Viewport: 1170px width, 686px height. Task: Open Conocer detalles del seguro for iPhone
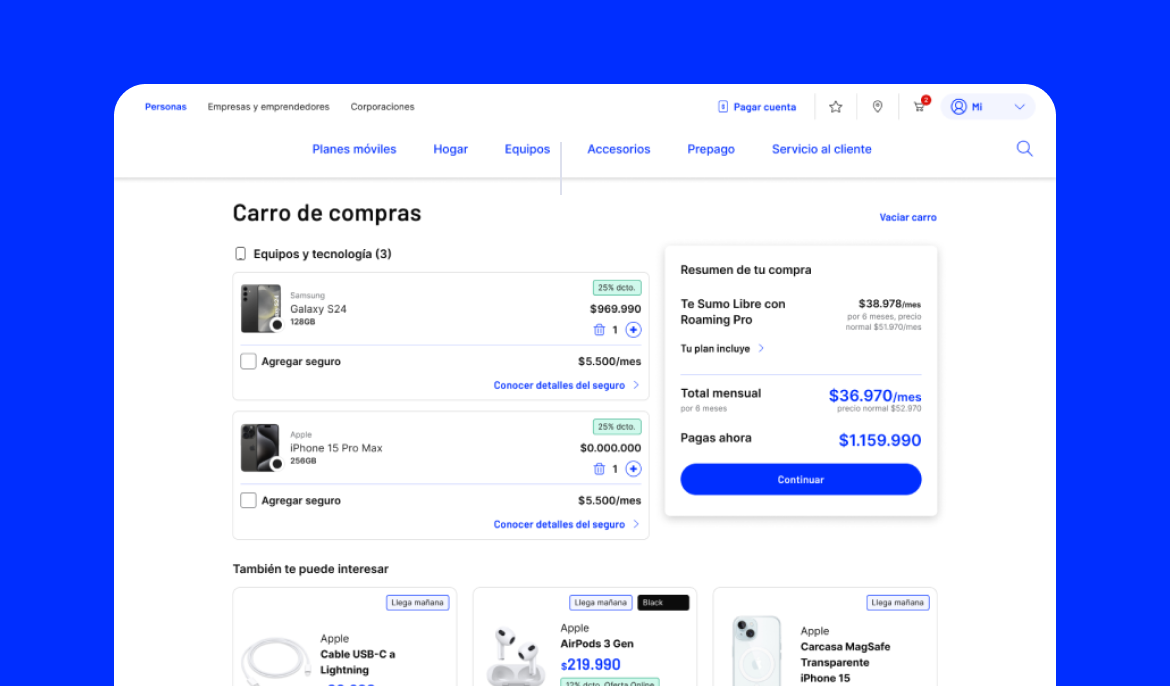coord(566,524)
